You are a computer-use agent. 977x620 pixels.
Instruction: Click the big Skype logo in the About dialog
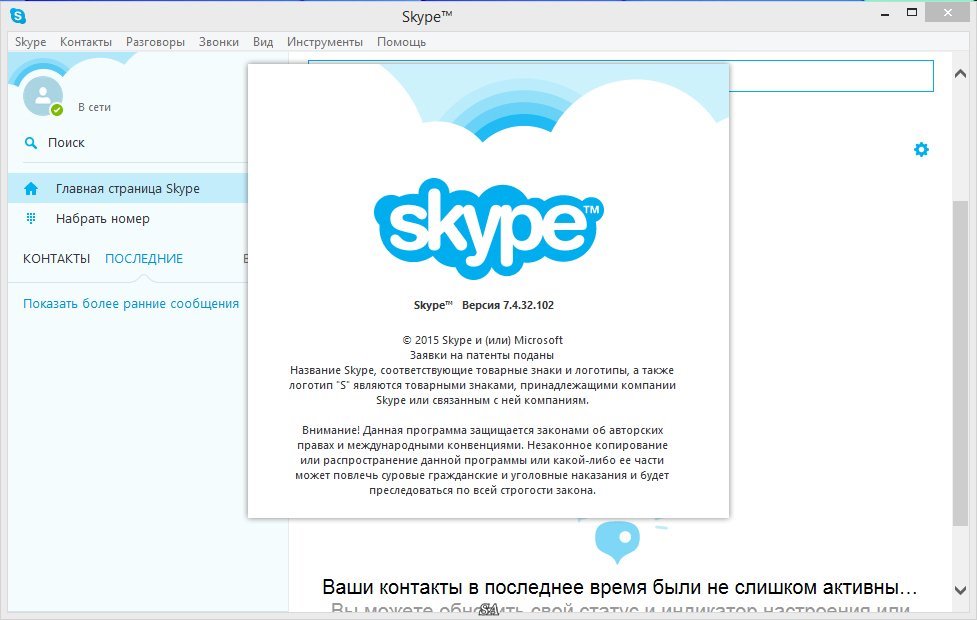pos(488,227)
